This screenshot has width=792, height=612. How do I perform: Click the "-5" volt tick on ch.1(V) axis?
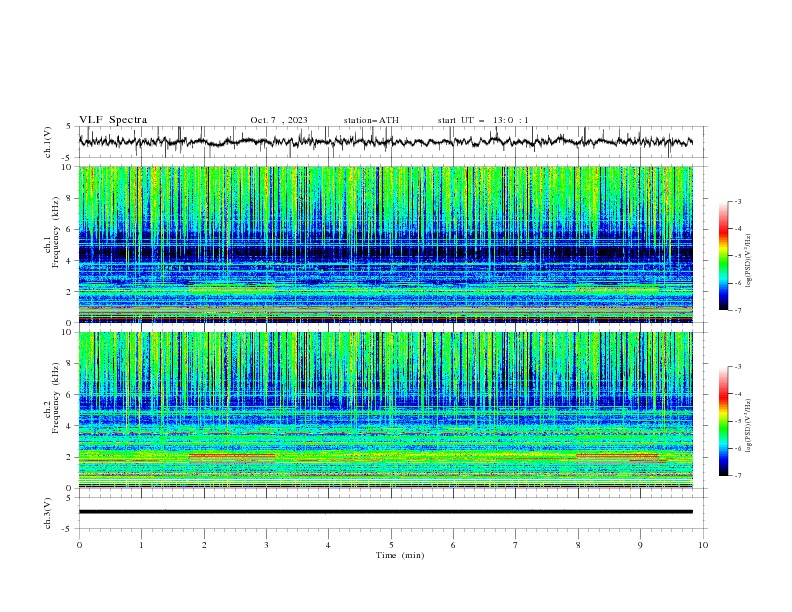click(68, 158)
